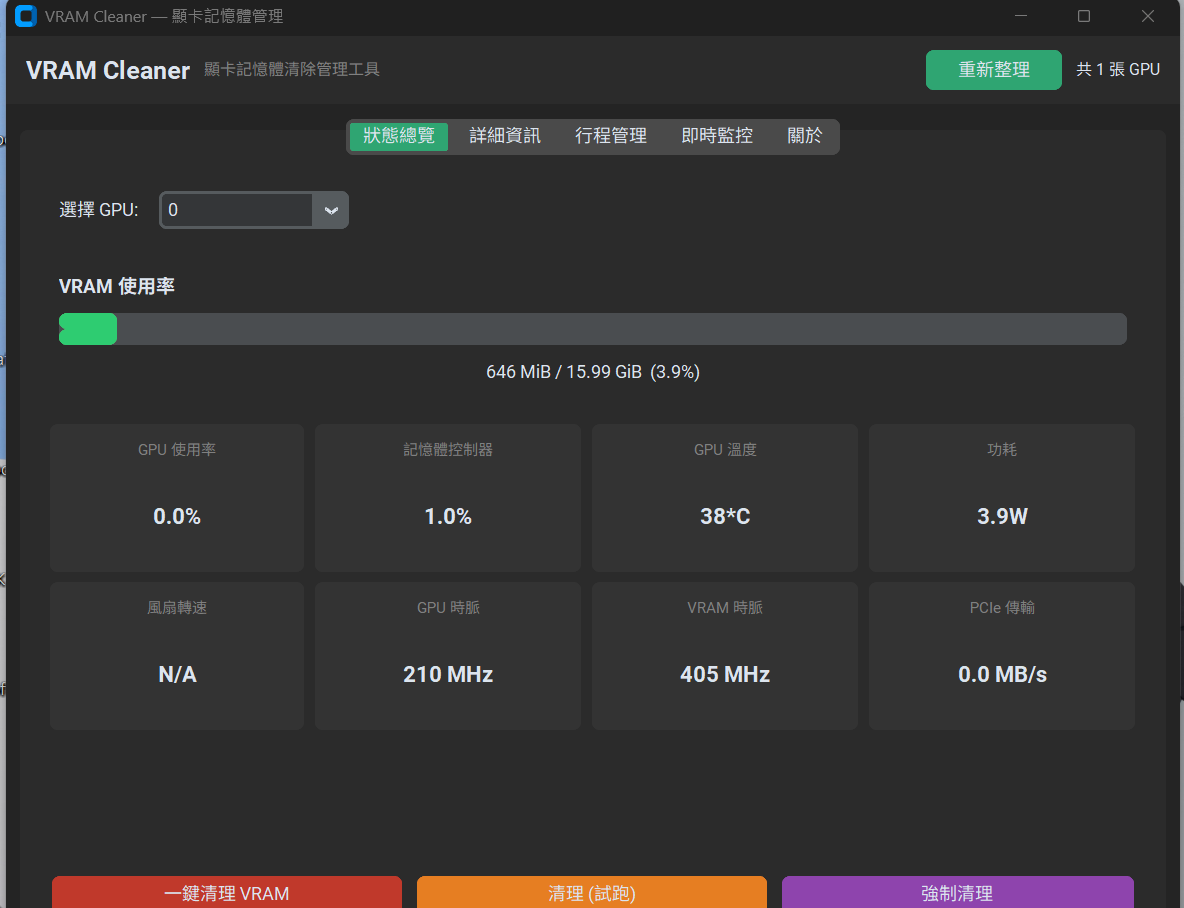Click the VRAM Cleaner header title
This screenshot has height=908, width=1184.
point(108,70)
